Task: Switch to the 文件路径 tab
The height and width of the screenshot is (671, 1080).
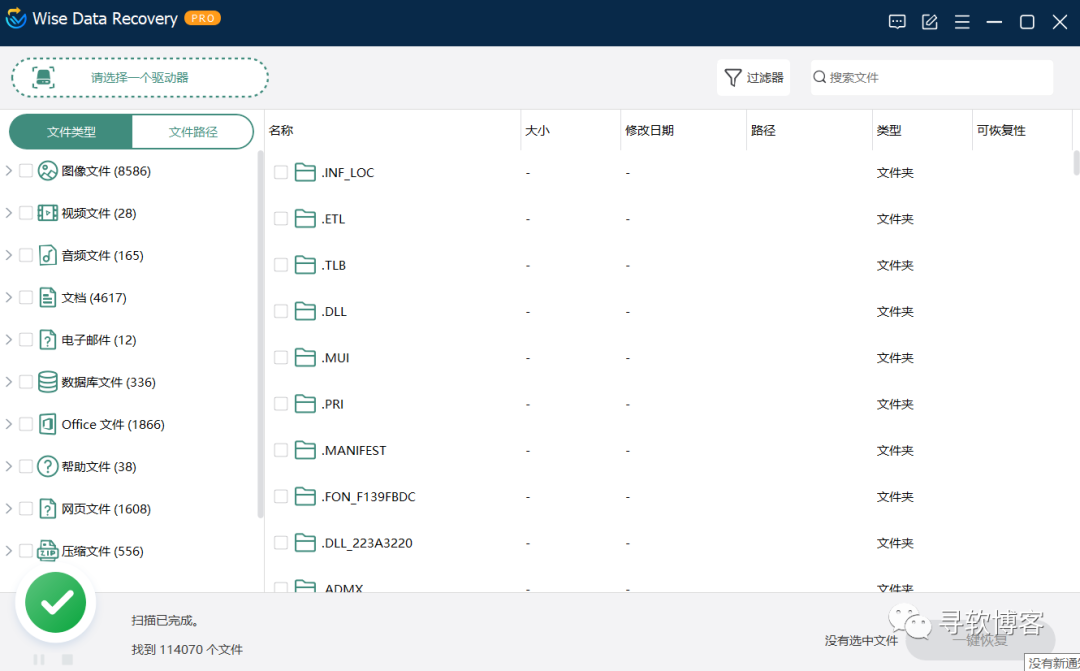Action: tap(194, 131)
